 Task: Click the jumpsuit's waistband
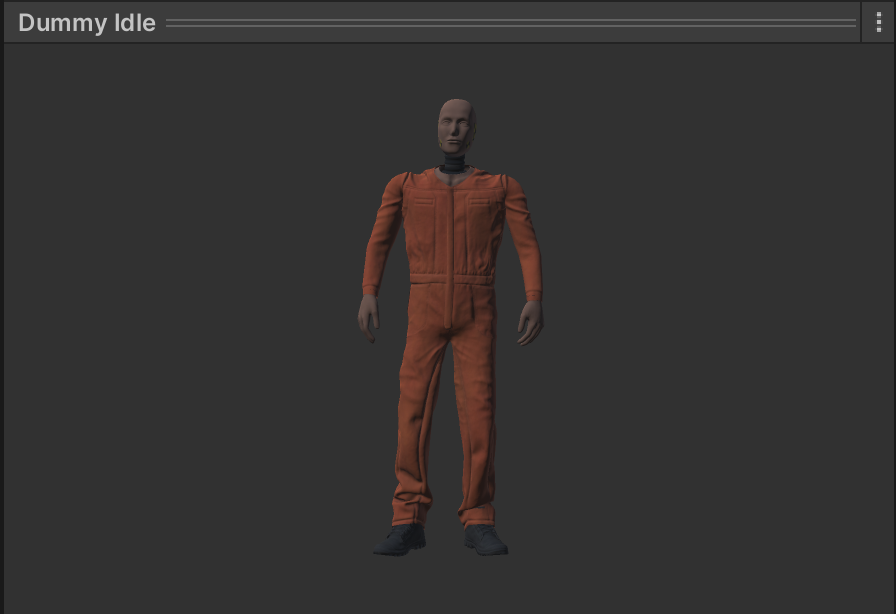coord(452,281)
